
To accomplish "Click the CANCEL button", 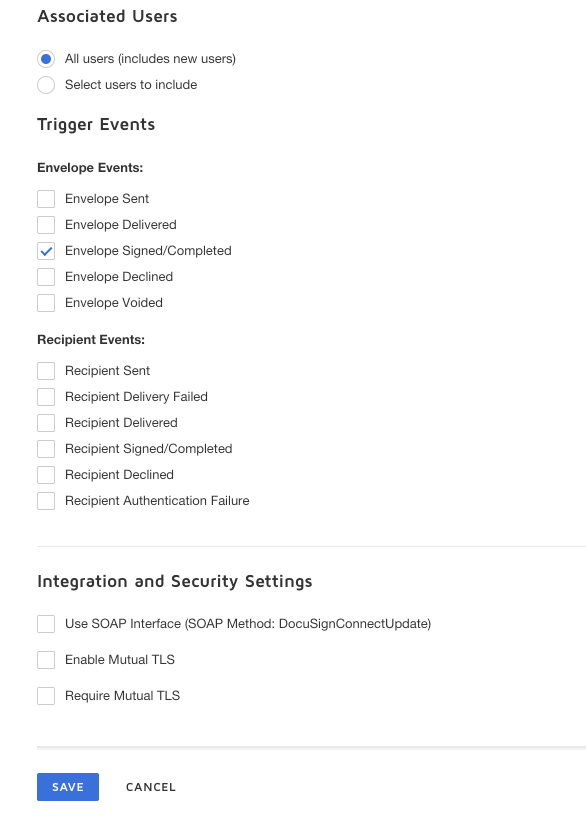I will coord(151,787).
